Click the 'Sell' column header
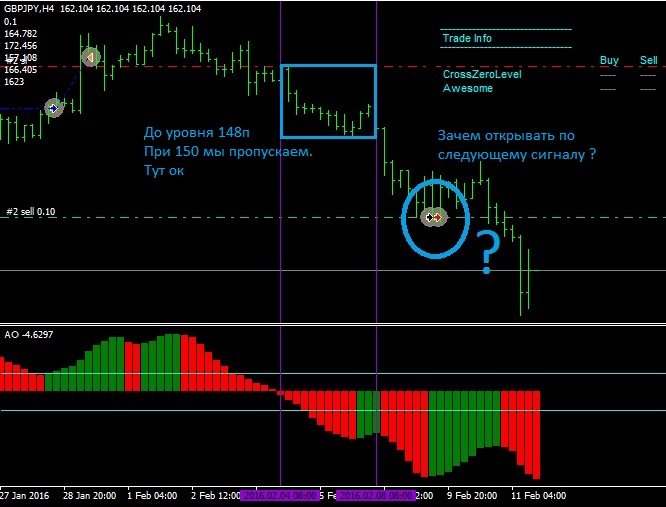Viewport: 666px width, 507px height. 649,60
